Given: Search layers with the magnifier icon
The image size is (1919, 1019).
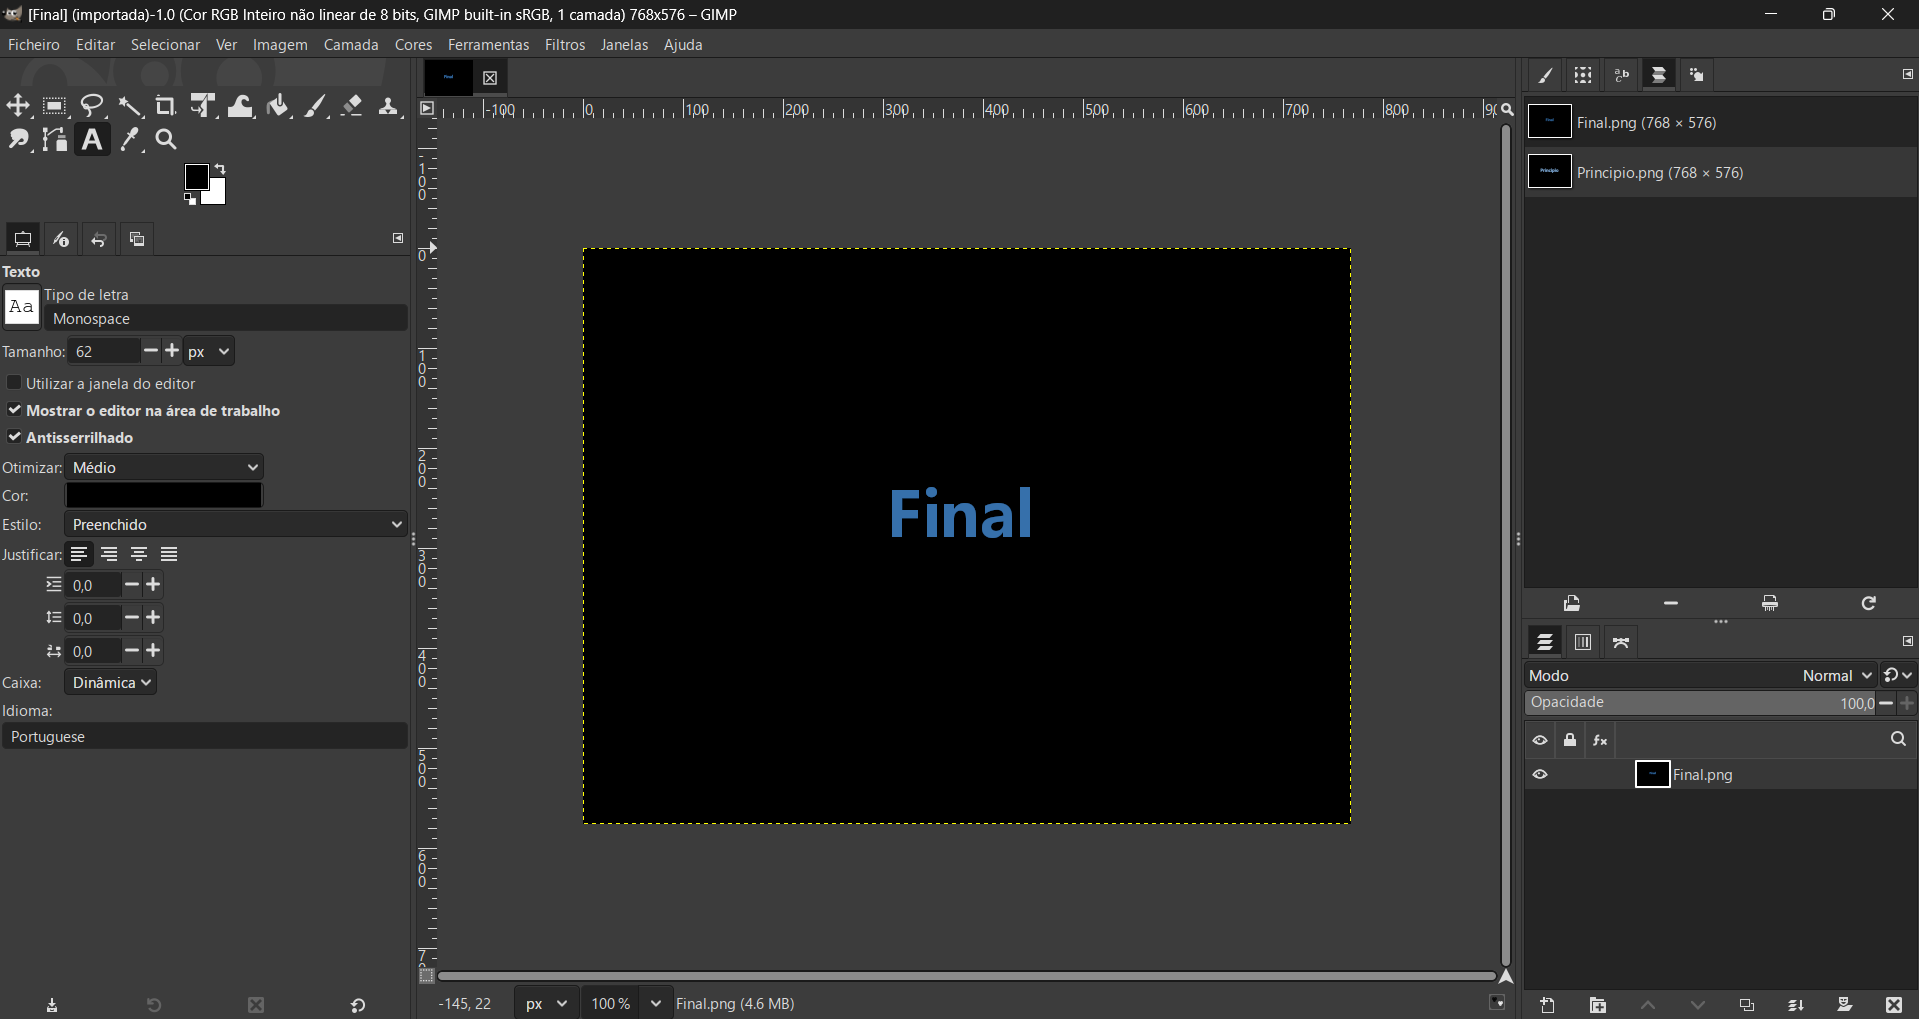Looking at the screenshot, I should click(x=1898, y=740).
